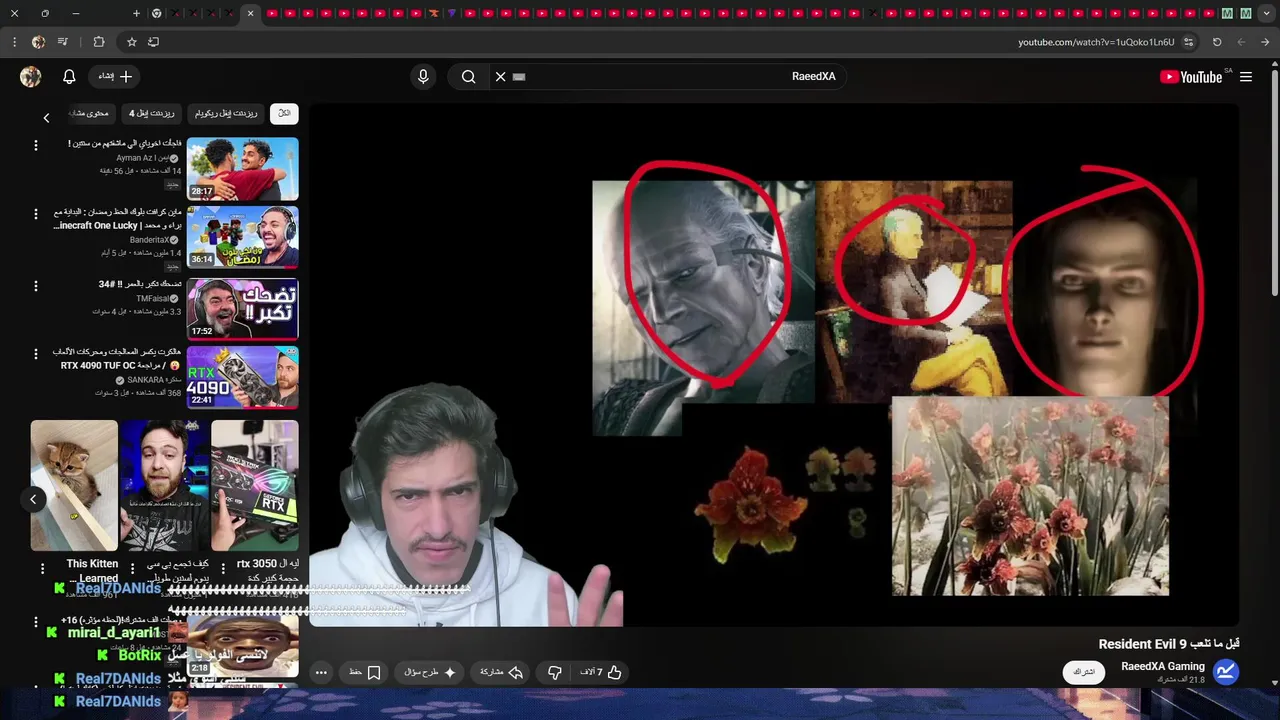This screenshot has width=1280, height=720.
Task: Open the rtx 3050 Shorts thumbnail
Action: pos(255,485)
